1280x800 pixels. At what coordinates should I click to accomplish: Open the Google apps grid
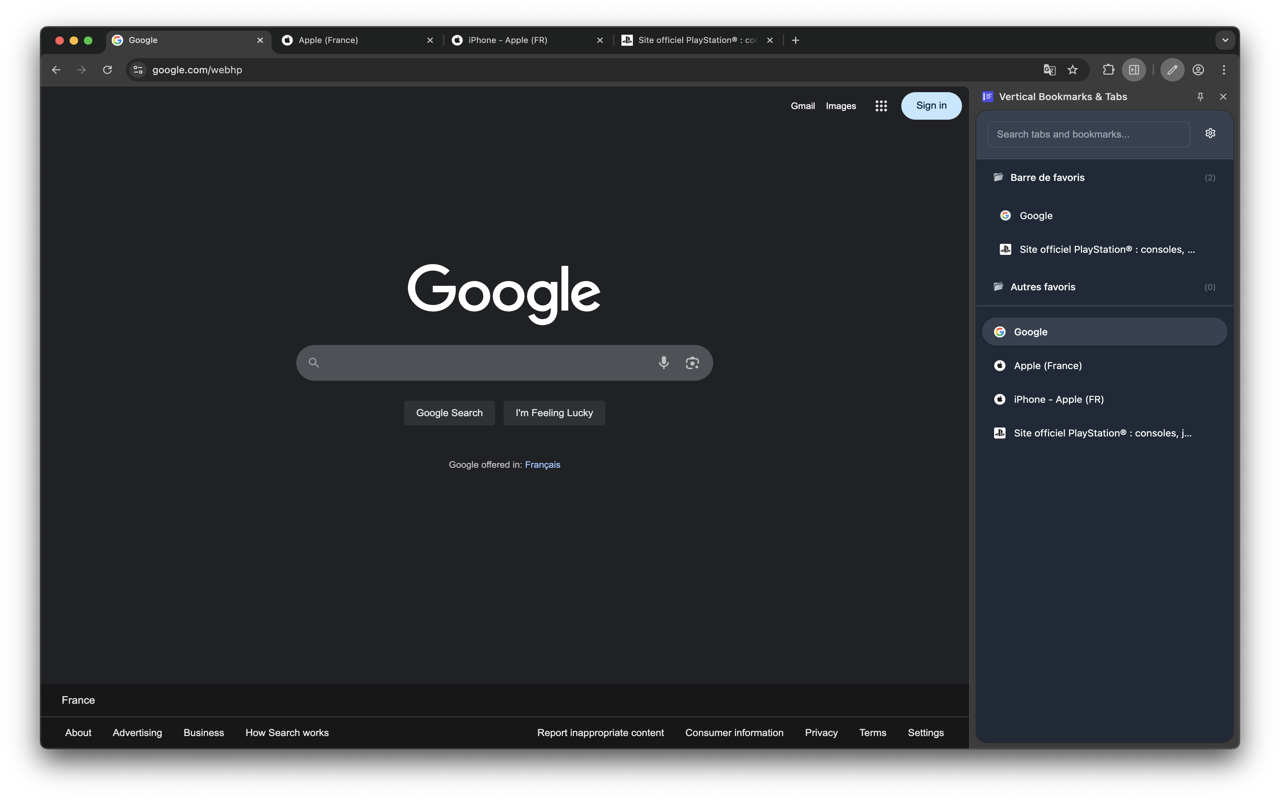click(x=881, y=106)
